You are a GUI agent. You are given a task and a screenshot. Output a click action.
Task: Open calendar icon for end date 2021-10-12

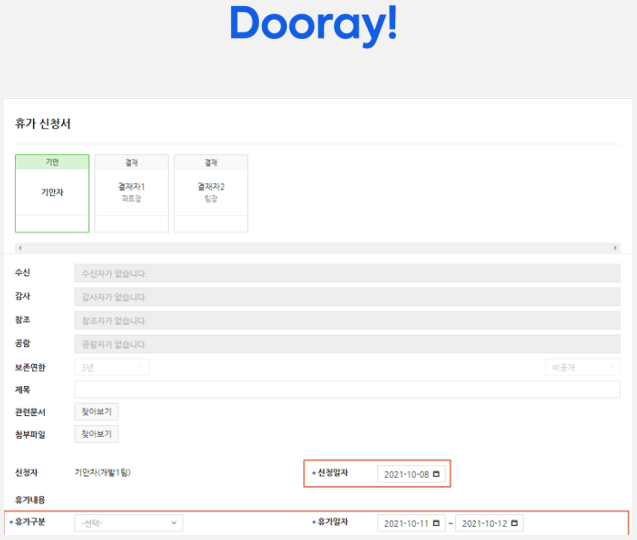(x=514, y=523)
